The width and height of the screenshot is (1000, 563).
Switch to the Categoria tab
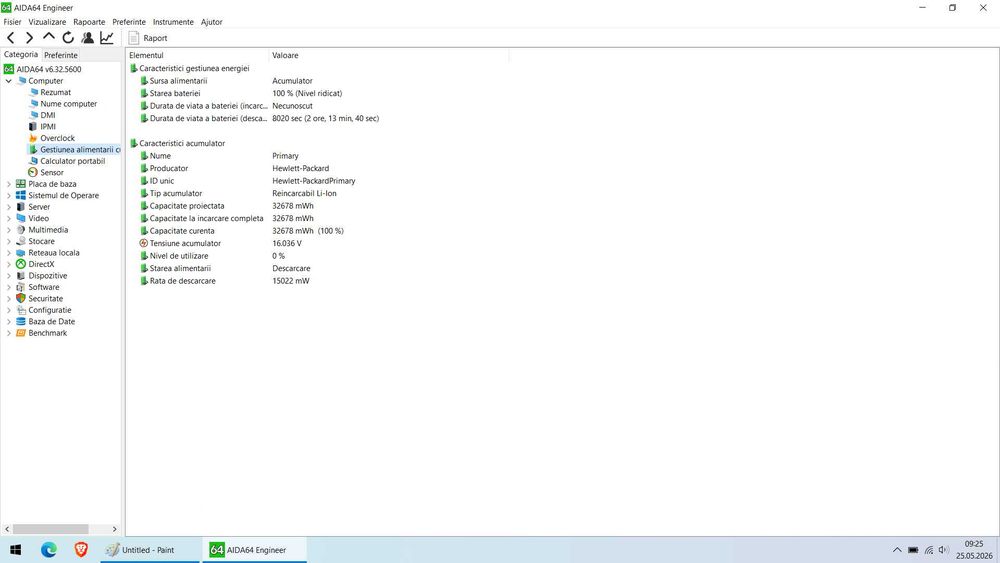tap(20, 55)
